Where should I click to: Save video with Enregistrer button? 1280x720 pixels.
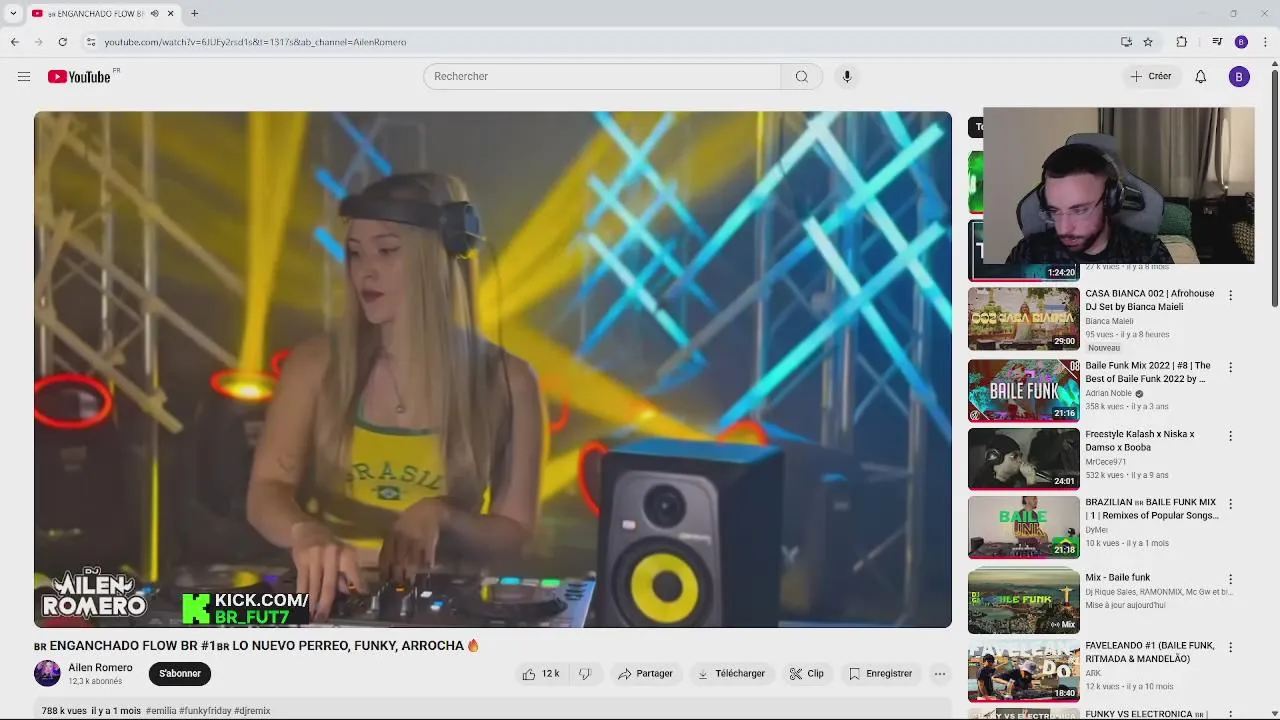(x=880, y=674)
